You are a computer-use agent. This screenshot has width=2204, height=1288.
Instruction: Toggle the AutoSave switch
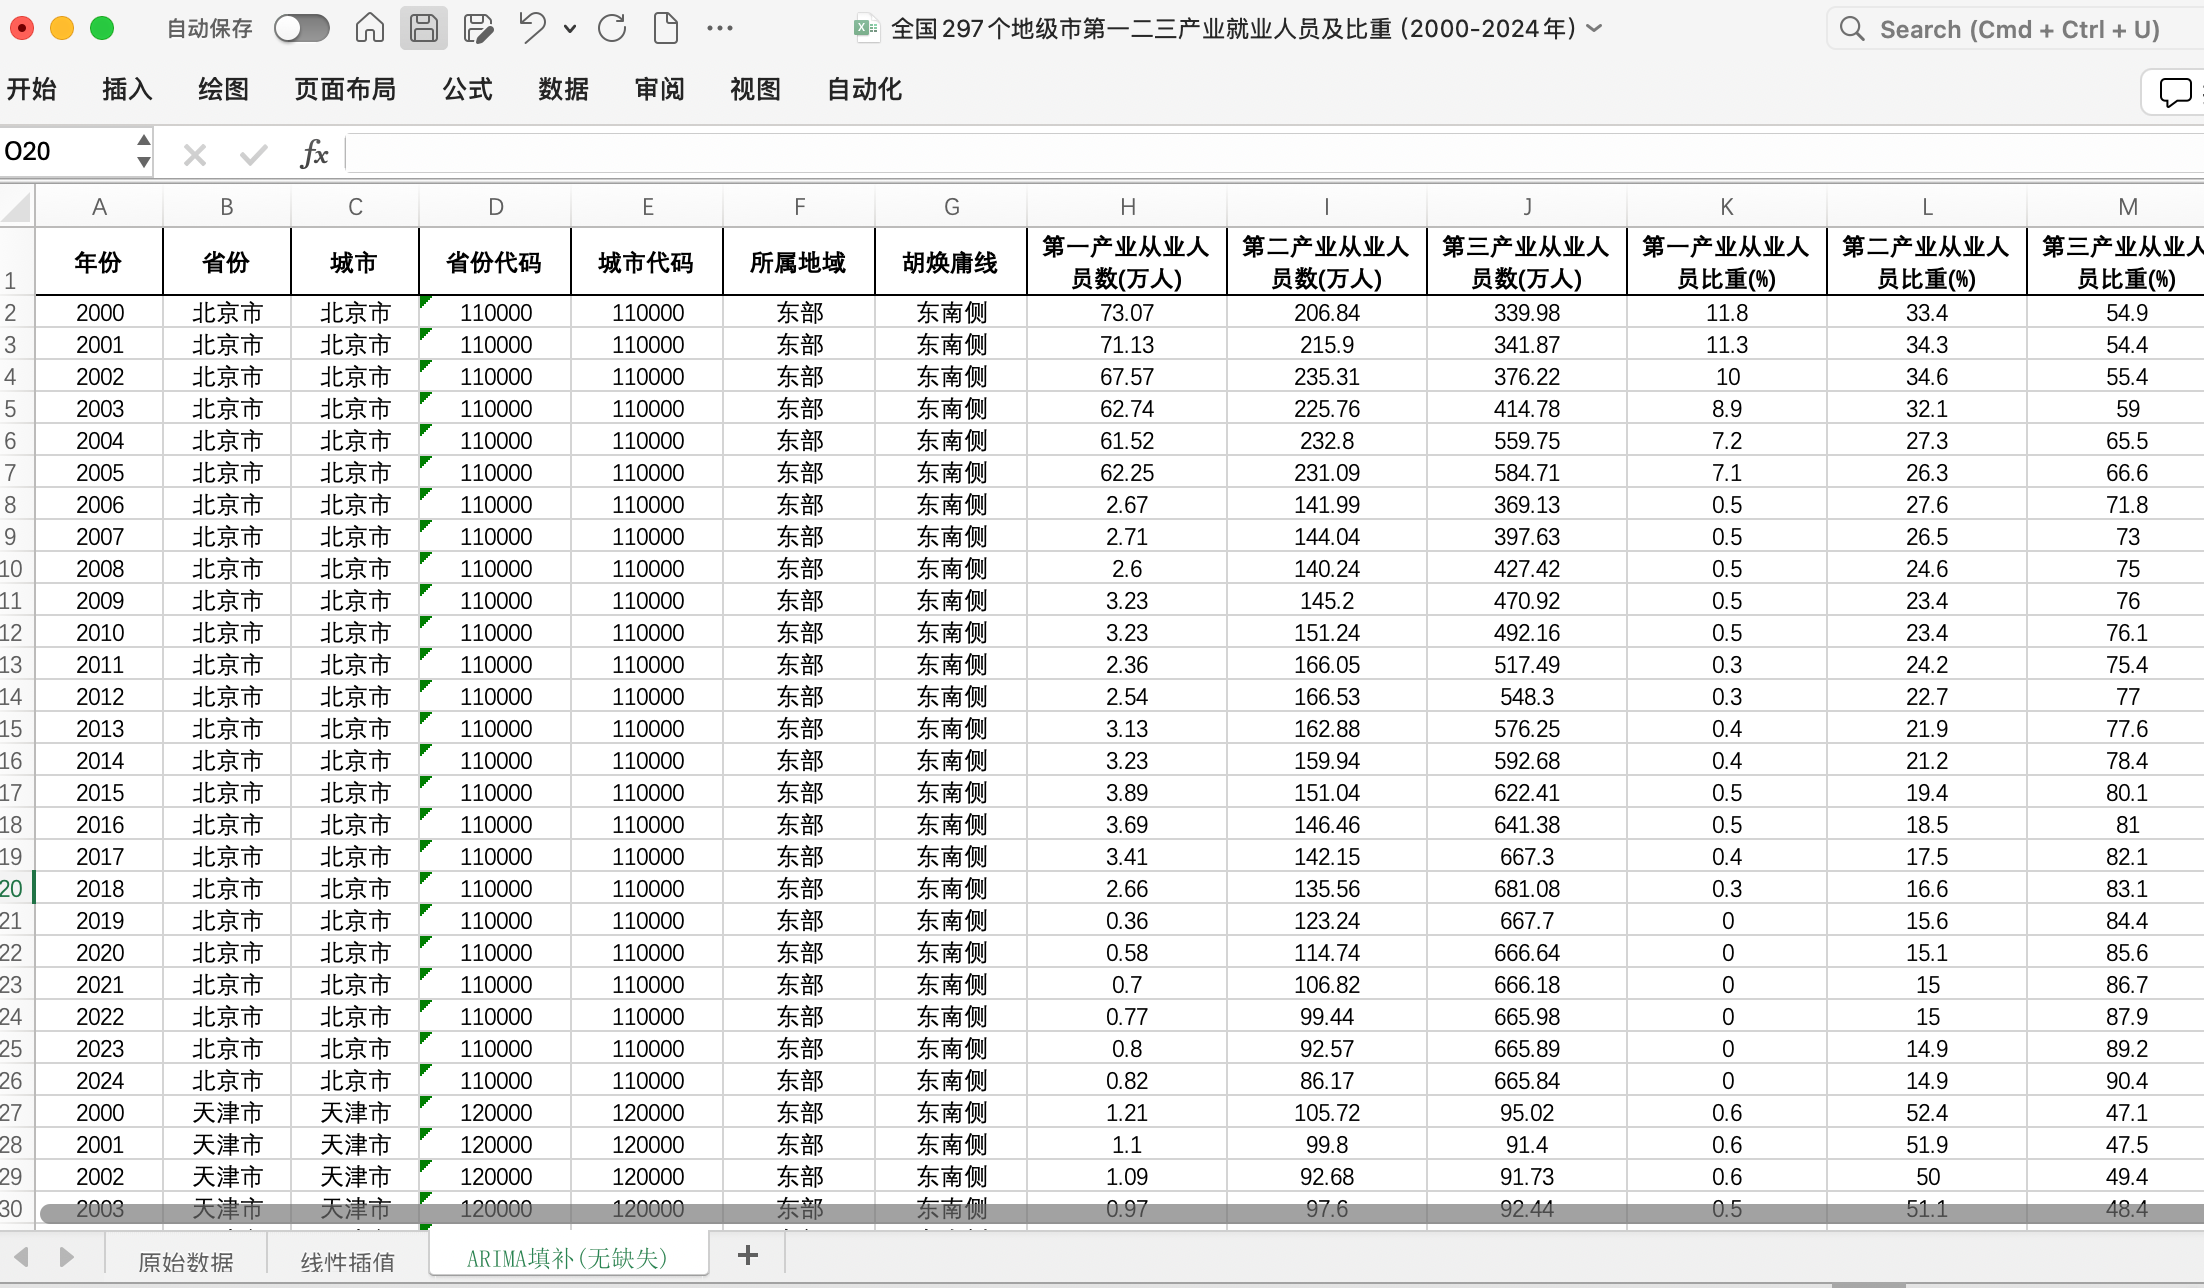(302, 28)
